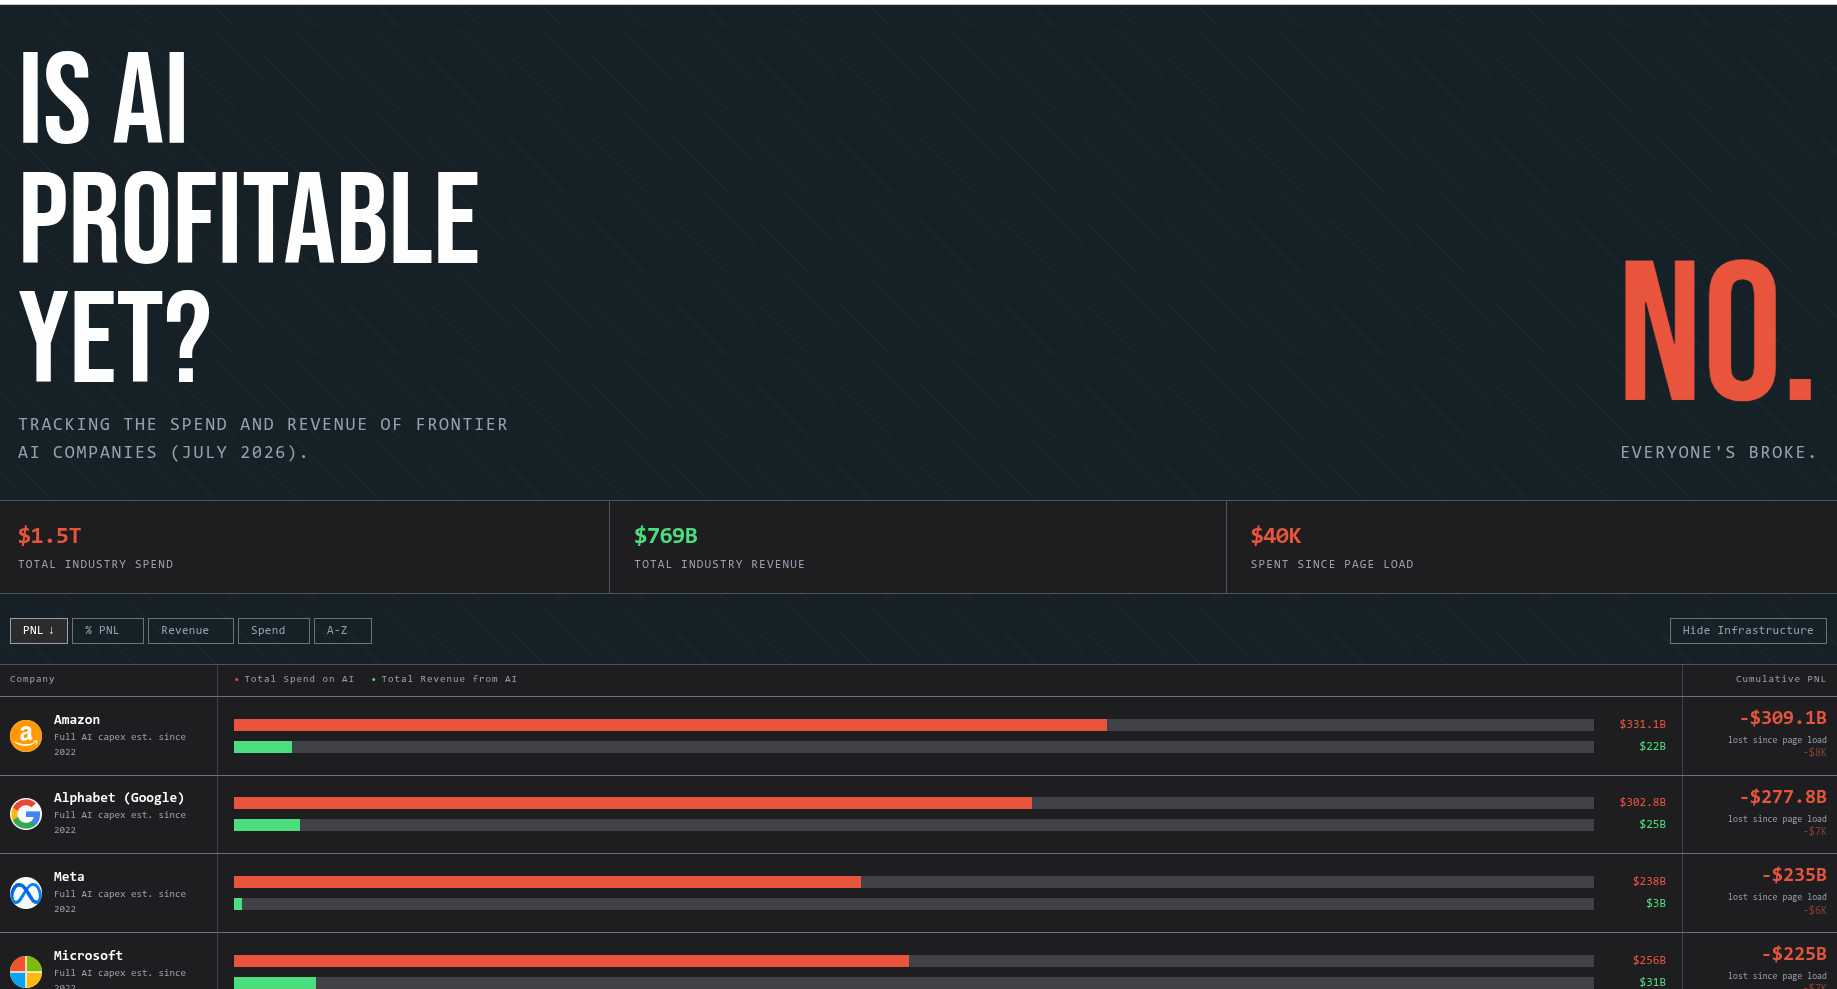Click the Microsoft company name
This screenshot has height=989, width=1837.
88,956
